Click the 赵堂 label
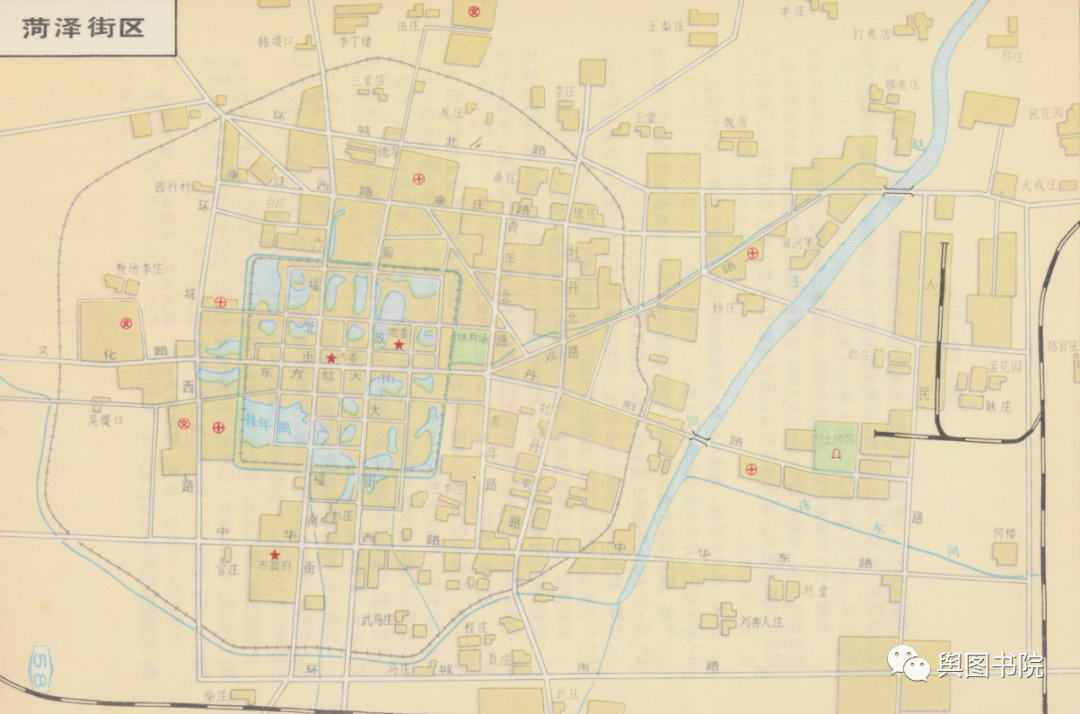Image resolution: width=1080 pixels, height=714 pixels. tap(816, 591)
